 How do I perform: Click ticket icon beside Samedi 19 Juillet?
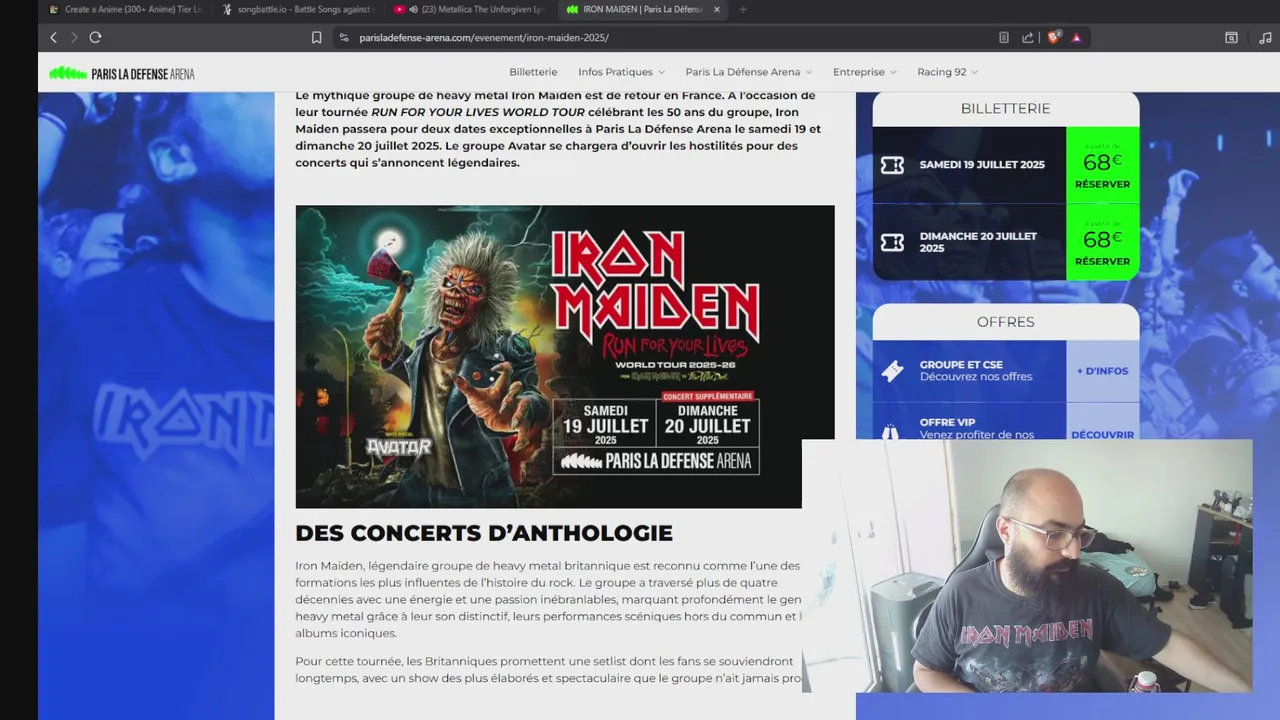[x=892, y=165]
